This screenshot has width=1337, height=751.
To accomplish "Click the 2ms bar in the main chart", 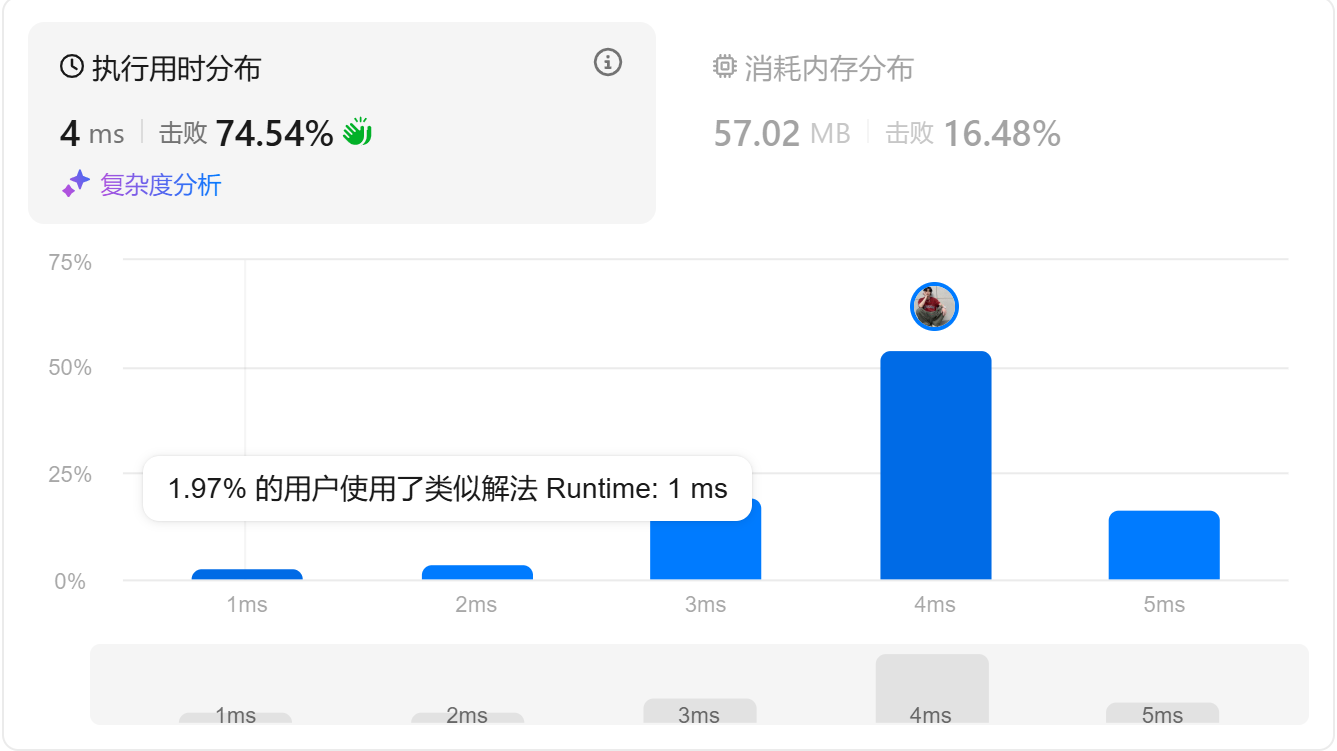I will pyautogui.click(x=477, y=572).
